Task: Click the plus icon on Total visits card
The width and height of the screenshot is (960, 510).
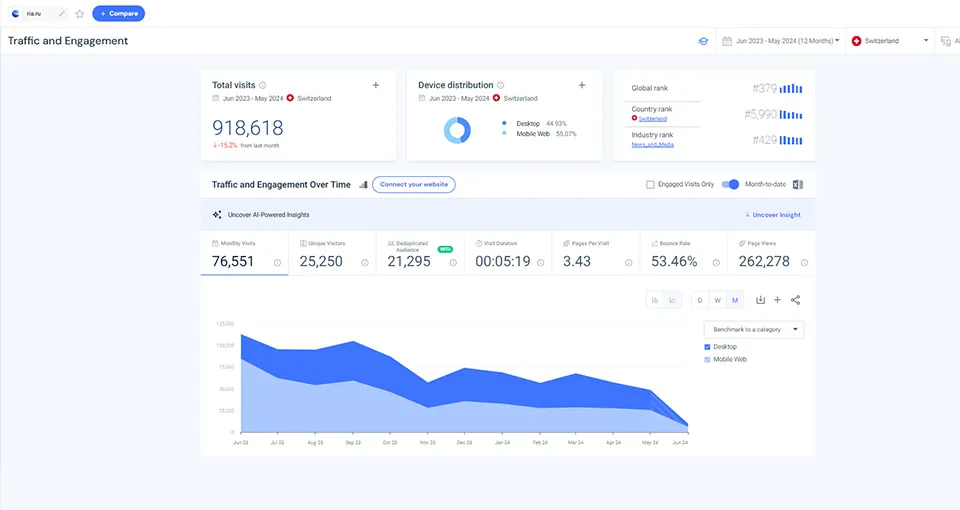Action: pyautogui.click(x=376, y=86)
